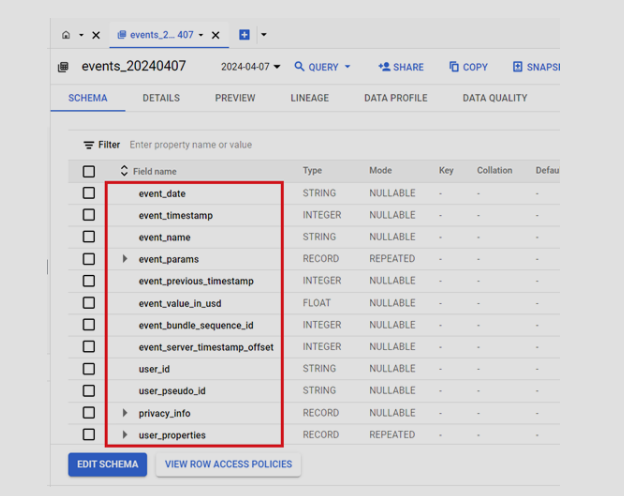Open the home tab dropdown arrow
The image size is (624, 496).
(x=81, y=35)
